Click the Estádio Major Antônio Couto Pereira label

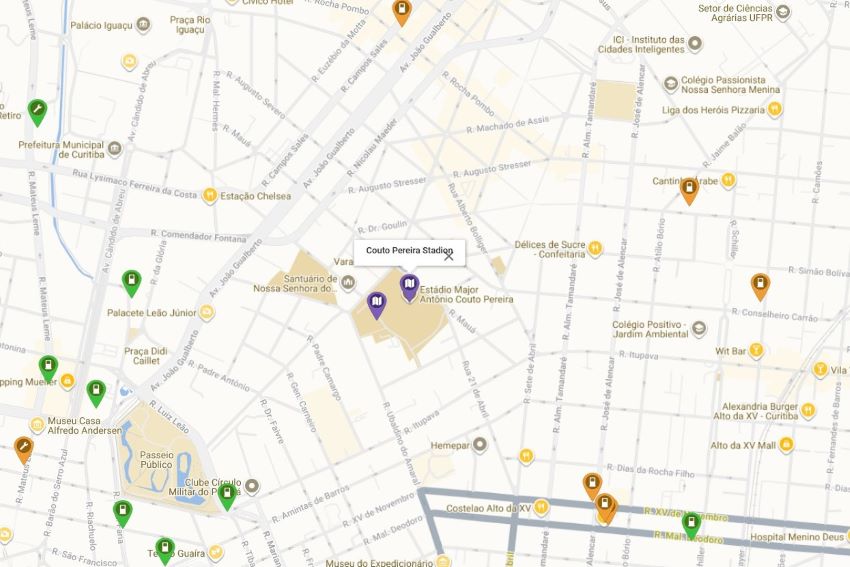(x=466, y=294)
